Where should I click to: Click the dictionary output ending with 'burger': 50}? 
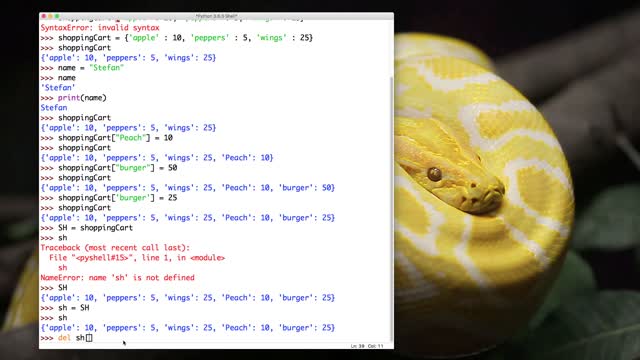pos(187,188)
